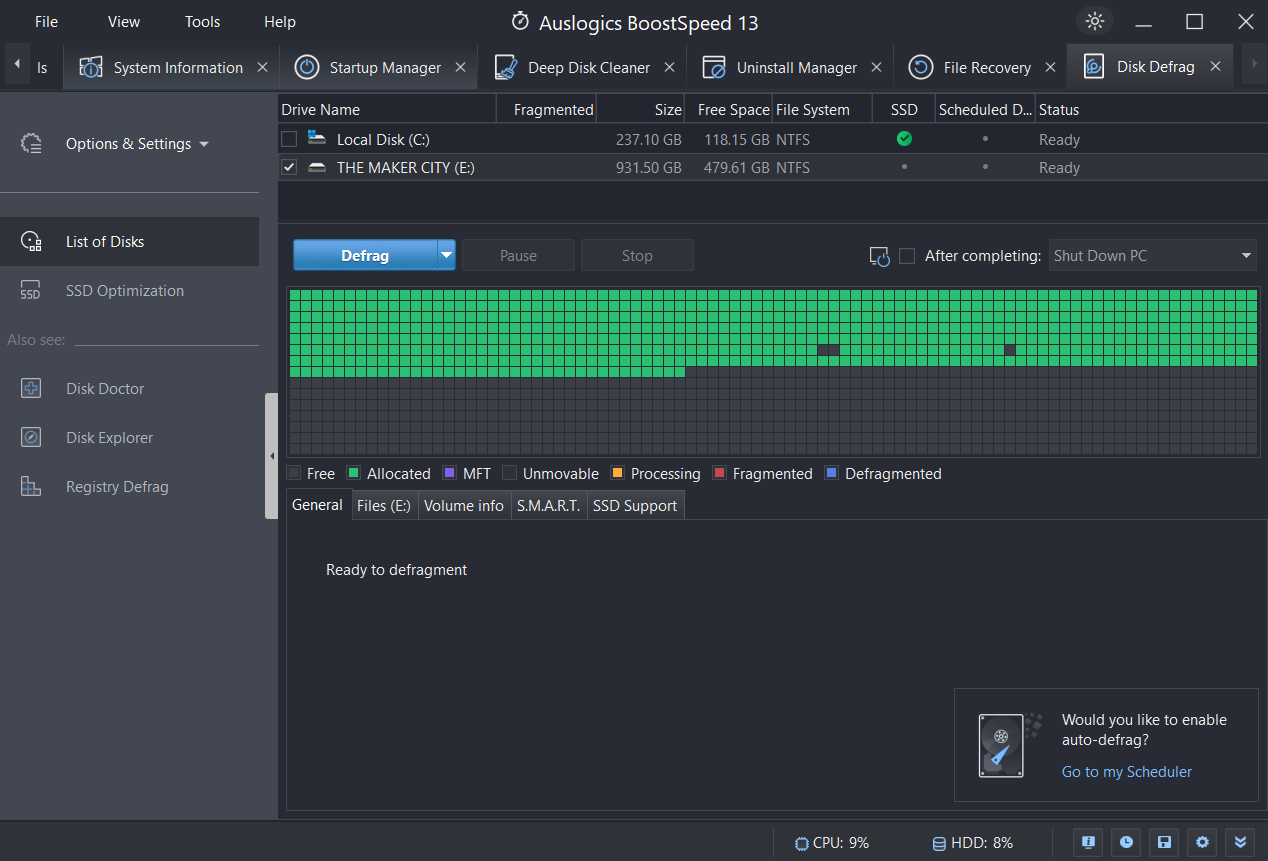Screen dimensions: 1268x861
Task: Click THE MAKER CITY (E:) drive icon
Action: point(317,167)
